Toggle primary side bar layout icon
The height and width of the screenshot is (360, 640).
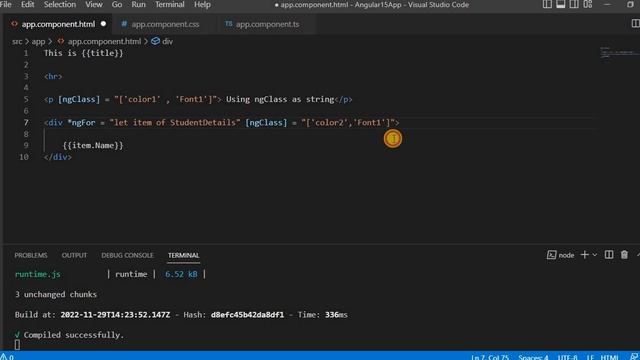tap(547, 4)
